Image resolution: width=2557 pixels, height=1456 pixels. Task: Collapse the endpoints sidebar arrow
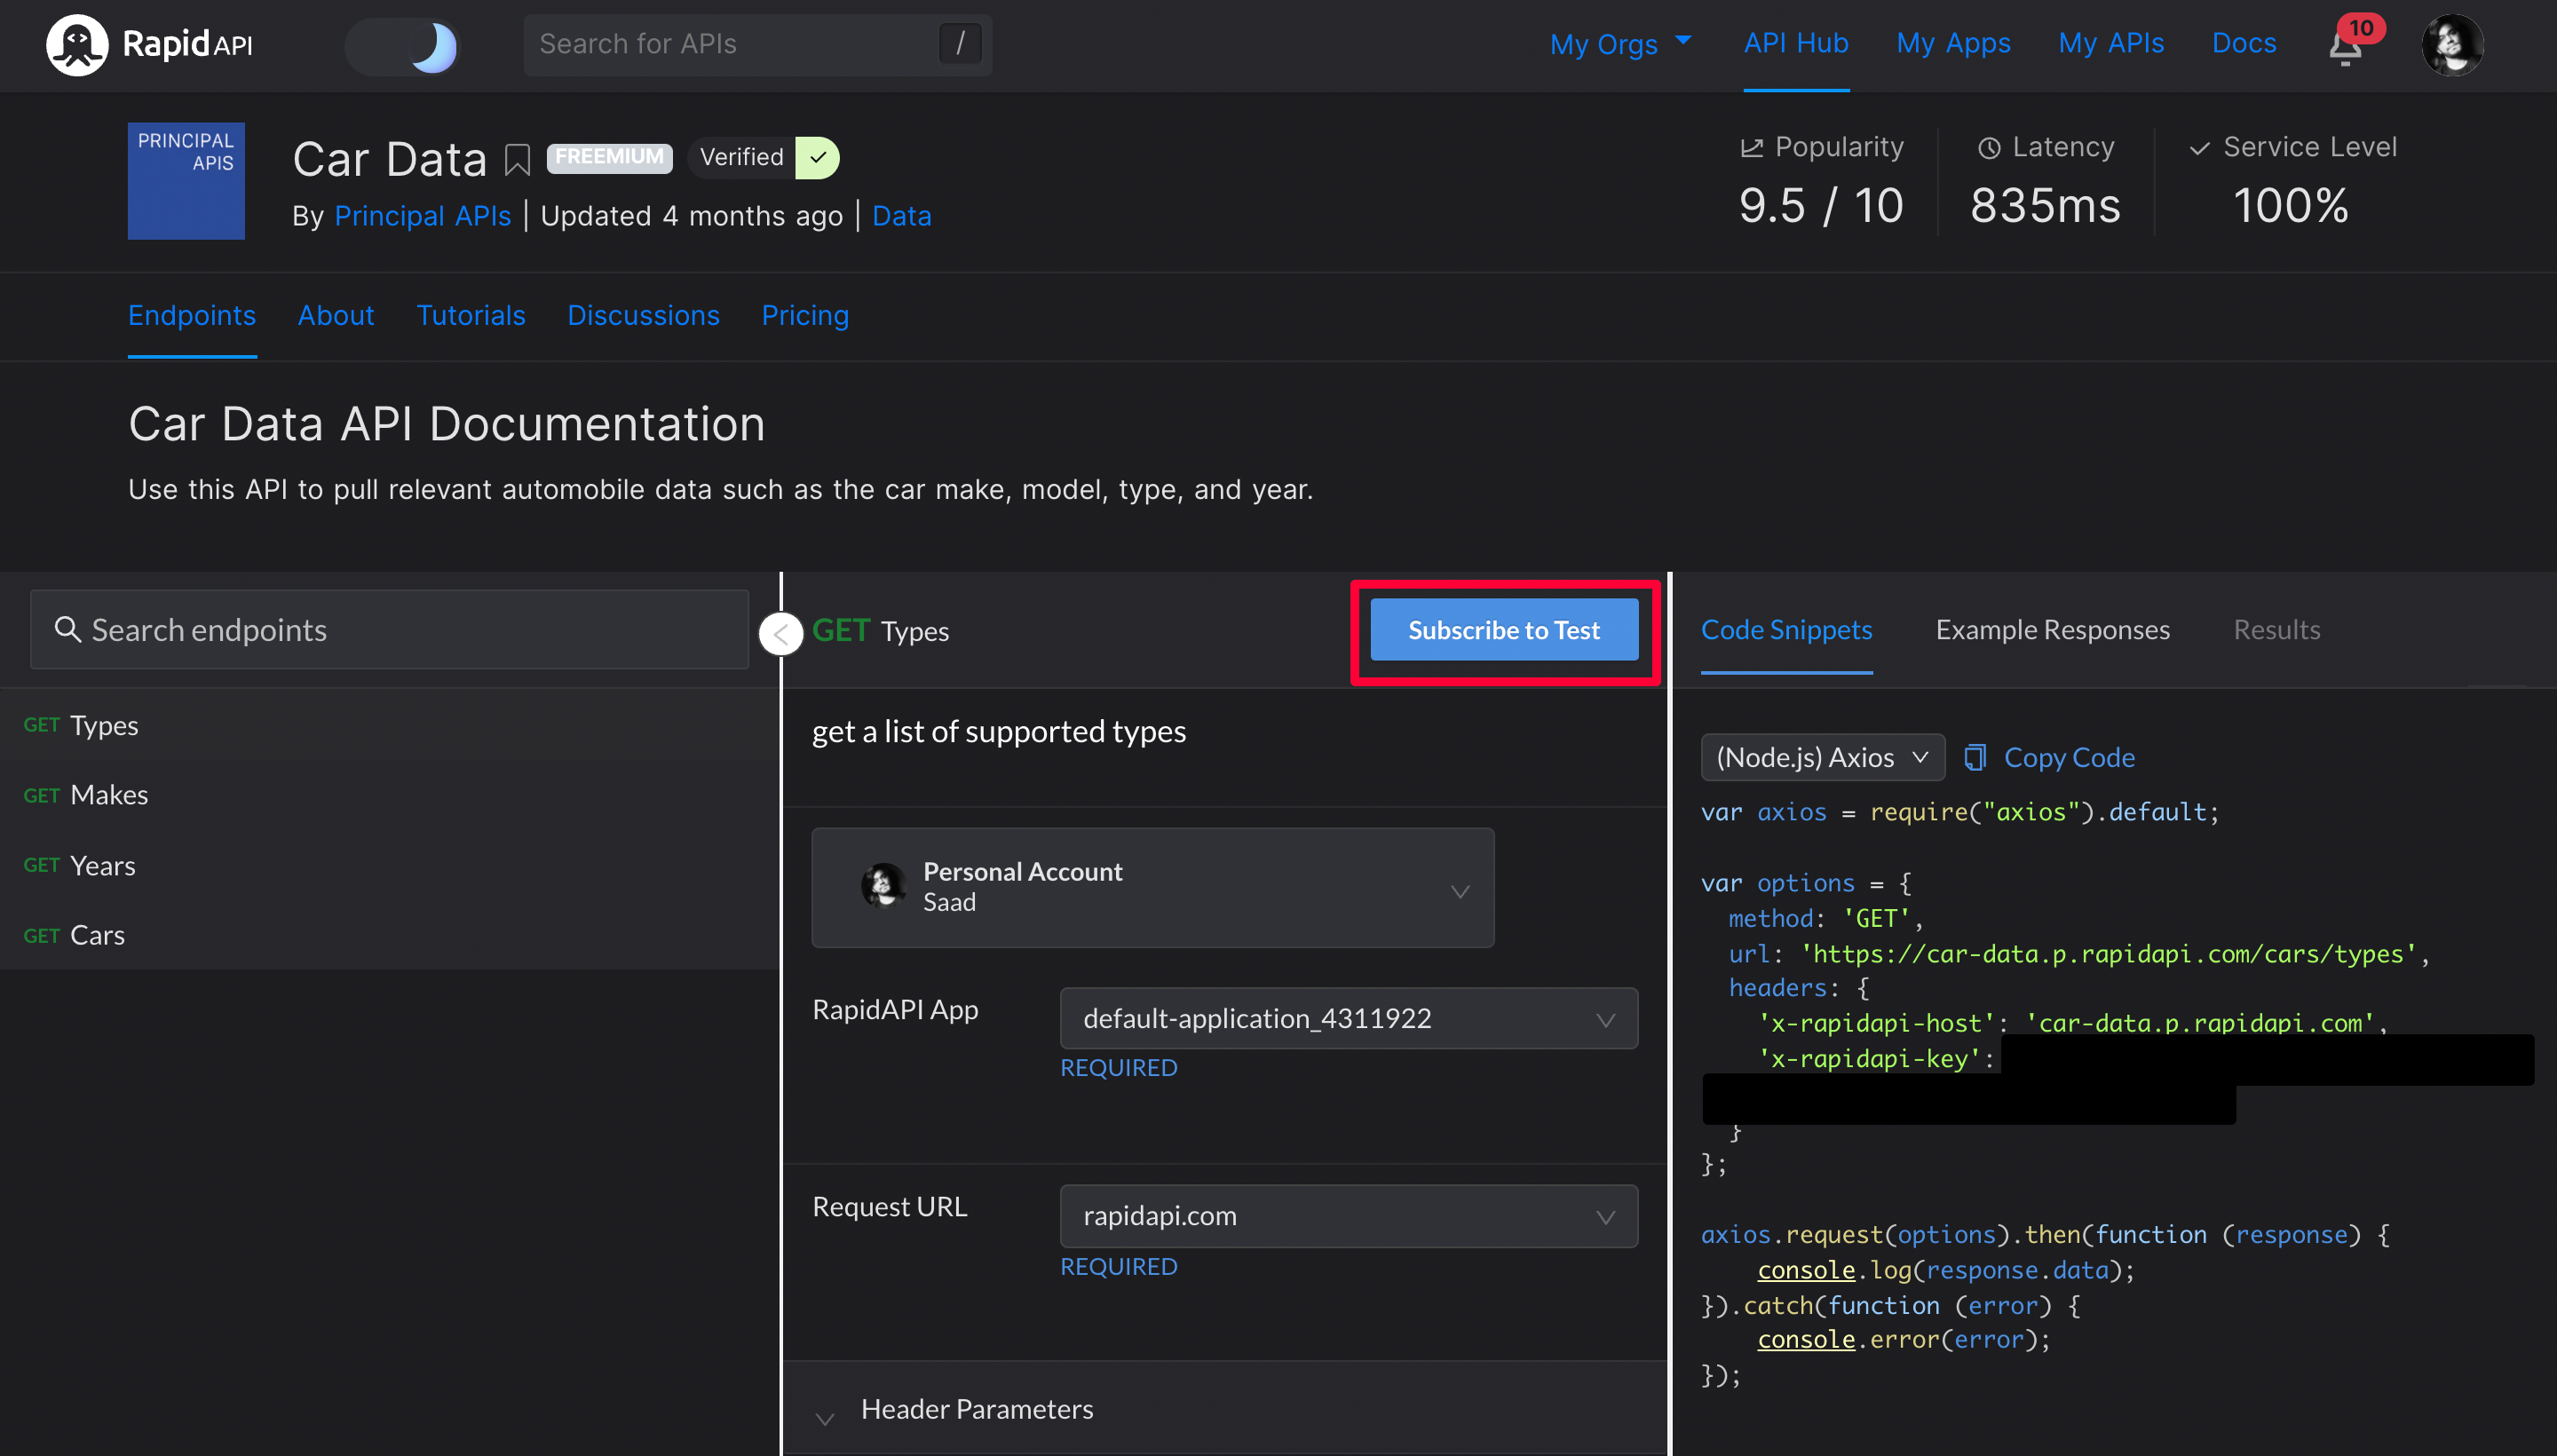coord(781,634)
